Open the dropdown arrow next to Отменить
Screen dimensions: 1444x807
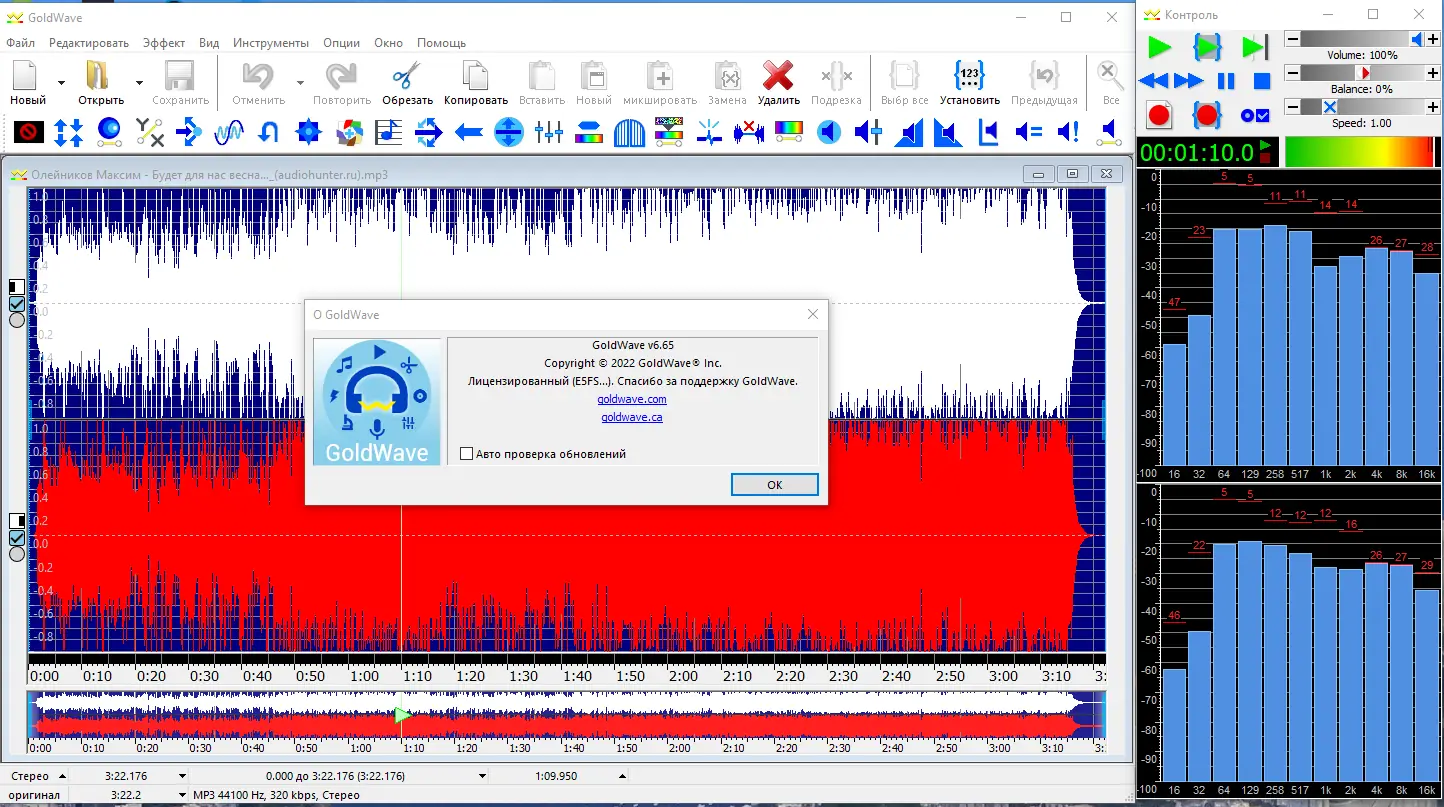point(299,82)
